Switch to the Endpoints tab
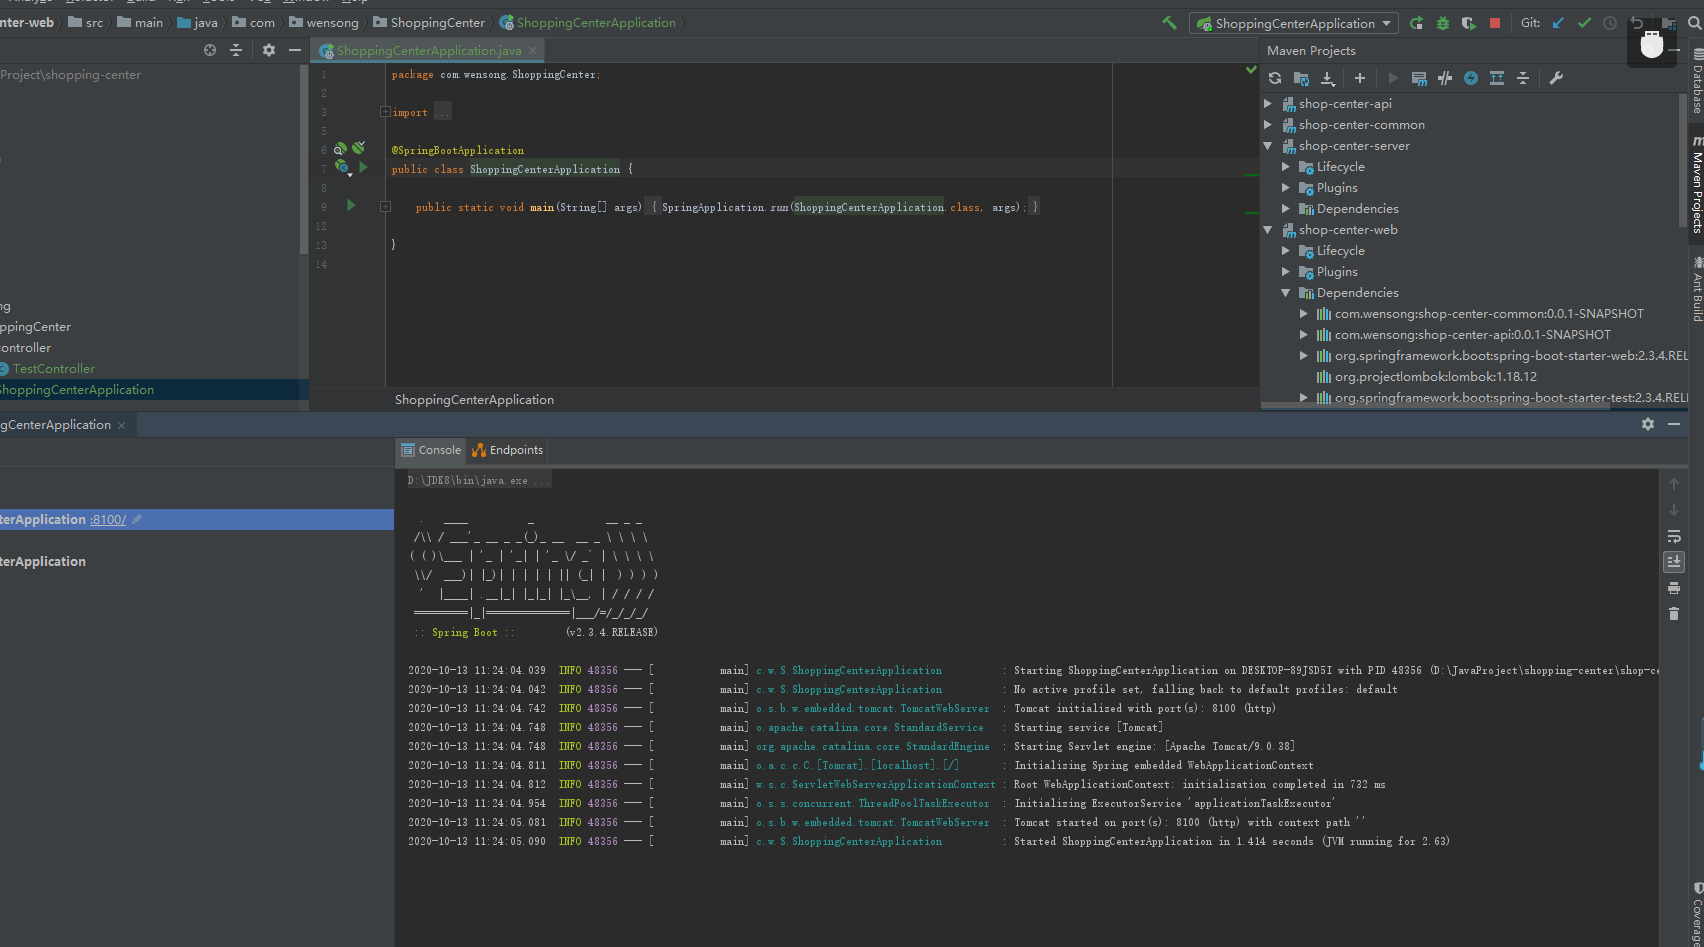This screenshot has height=947, width=1704. tap(508, 450)
